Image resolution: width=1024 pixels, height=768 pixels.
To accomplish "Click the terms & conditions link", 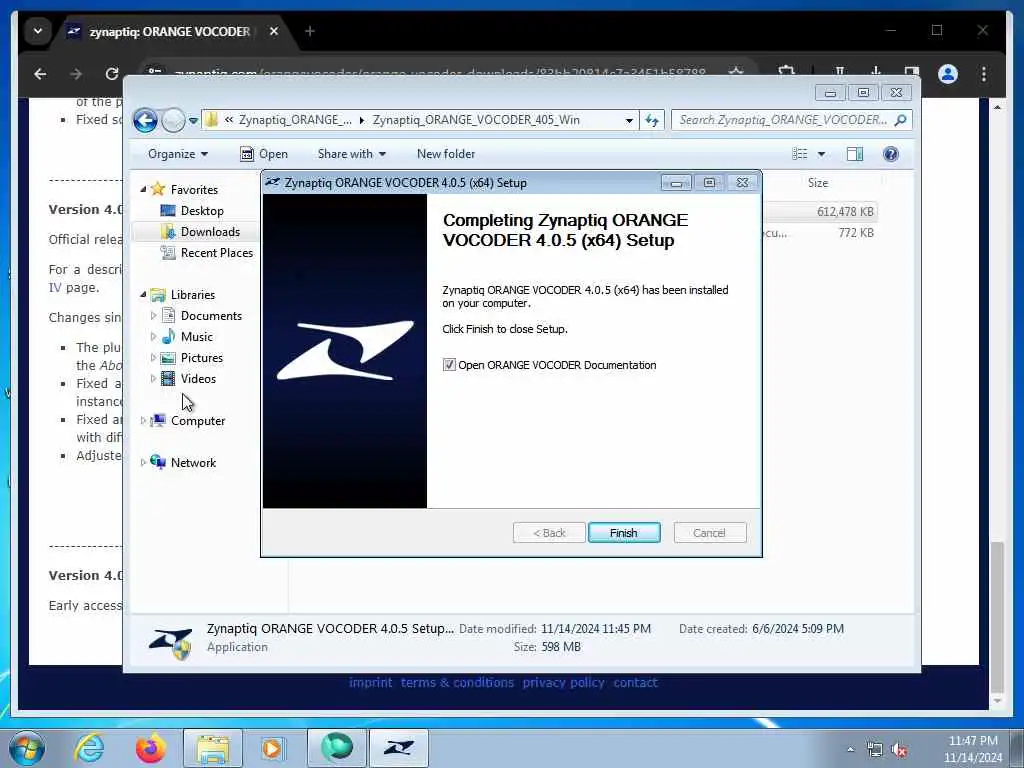I will 457,682.
